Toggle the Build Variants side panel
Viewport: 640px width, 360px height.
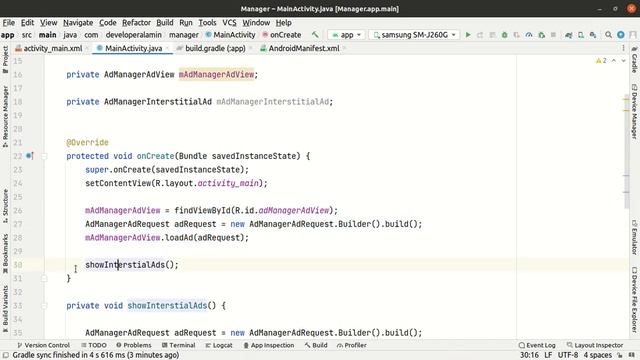point(5,308)
